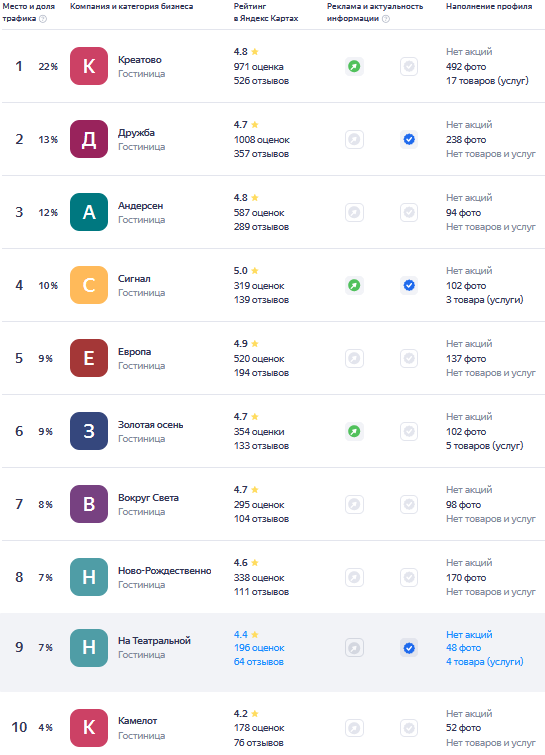The image size is (545, 755).
Task: Open the 64 отзывов link
Action: pyautogui.click(x=259, y=662)
